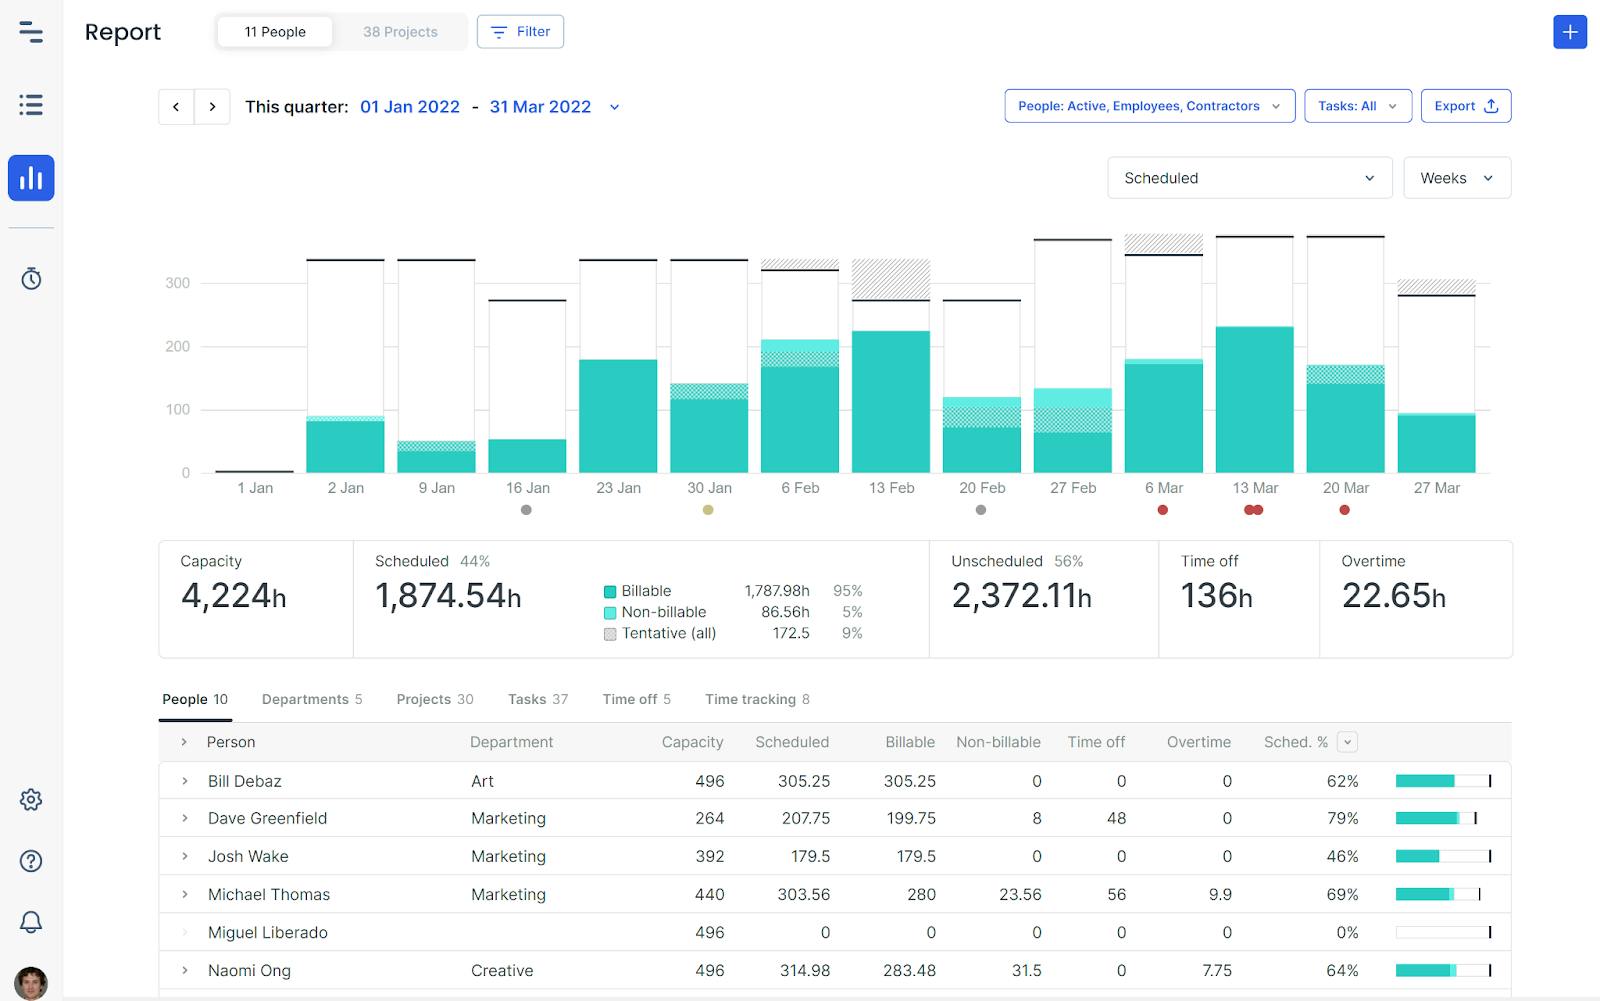Open the Project plan list icon in sidebar

point(31,105)
